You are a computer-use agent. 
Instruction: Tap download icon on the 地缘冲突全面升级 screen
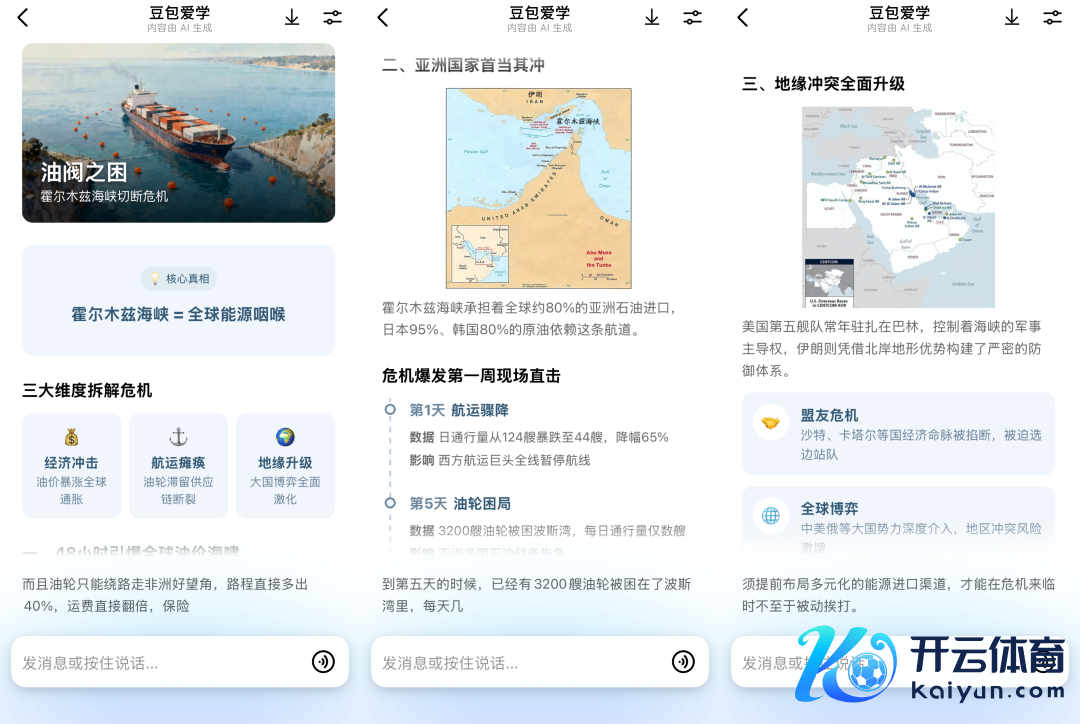click(x=1012, y=18)
